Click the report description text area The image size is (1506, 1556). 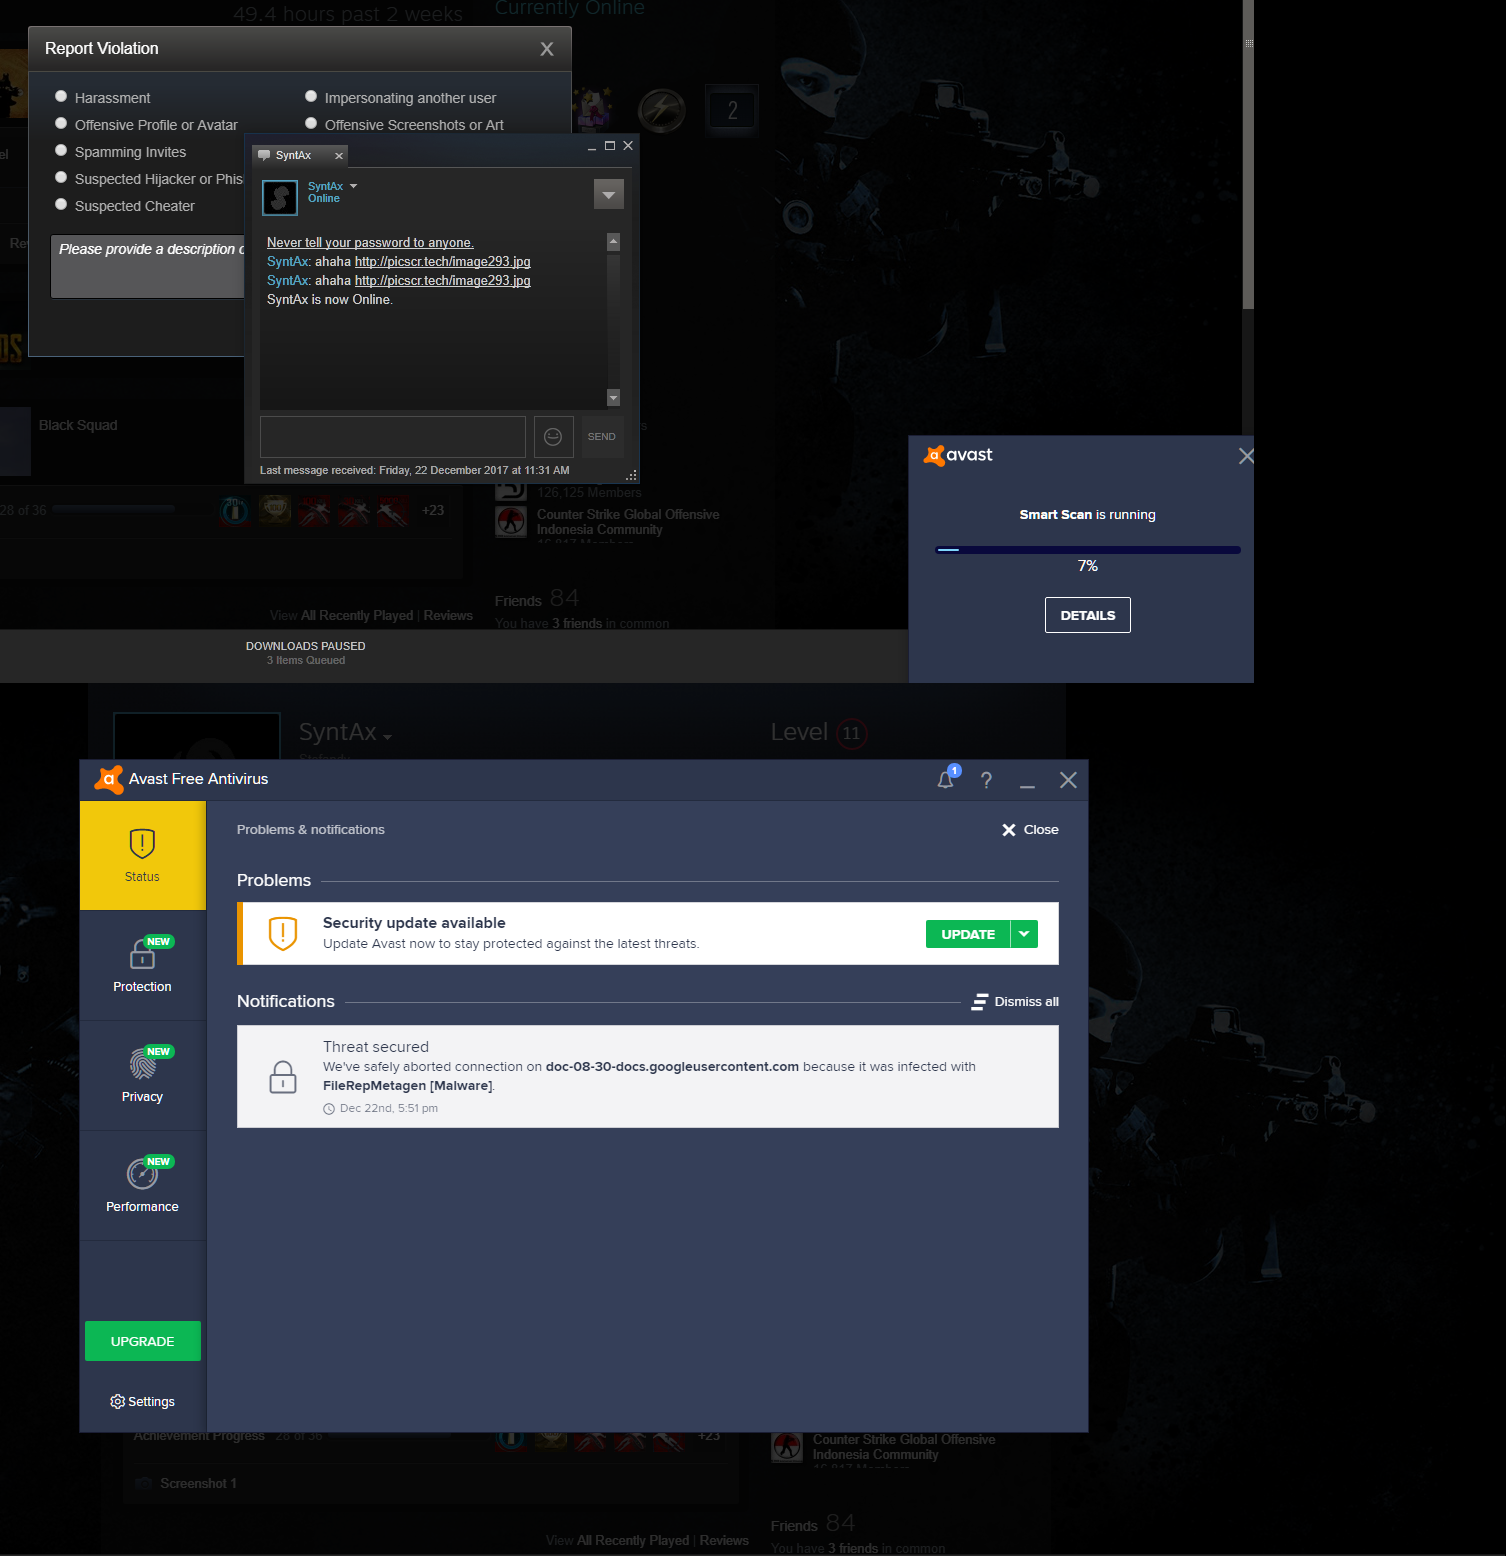coord(148,266)
